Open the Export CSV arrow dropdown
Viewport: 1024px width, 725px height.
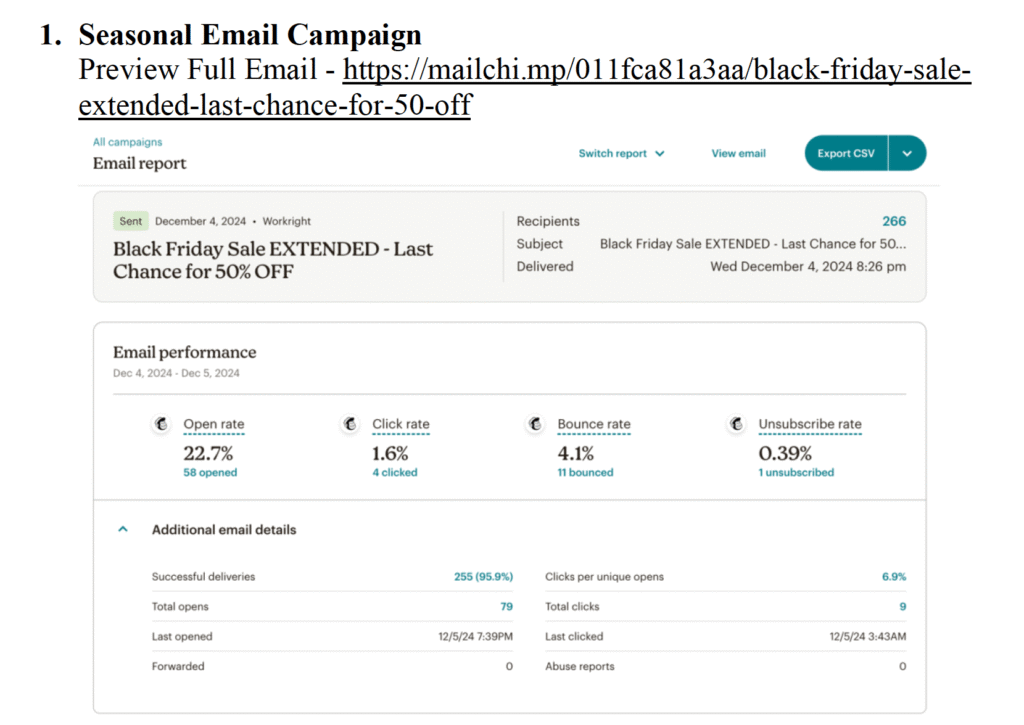[907, 153]
